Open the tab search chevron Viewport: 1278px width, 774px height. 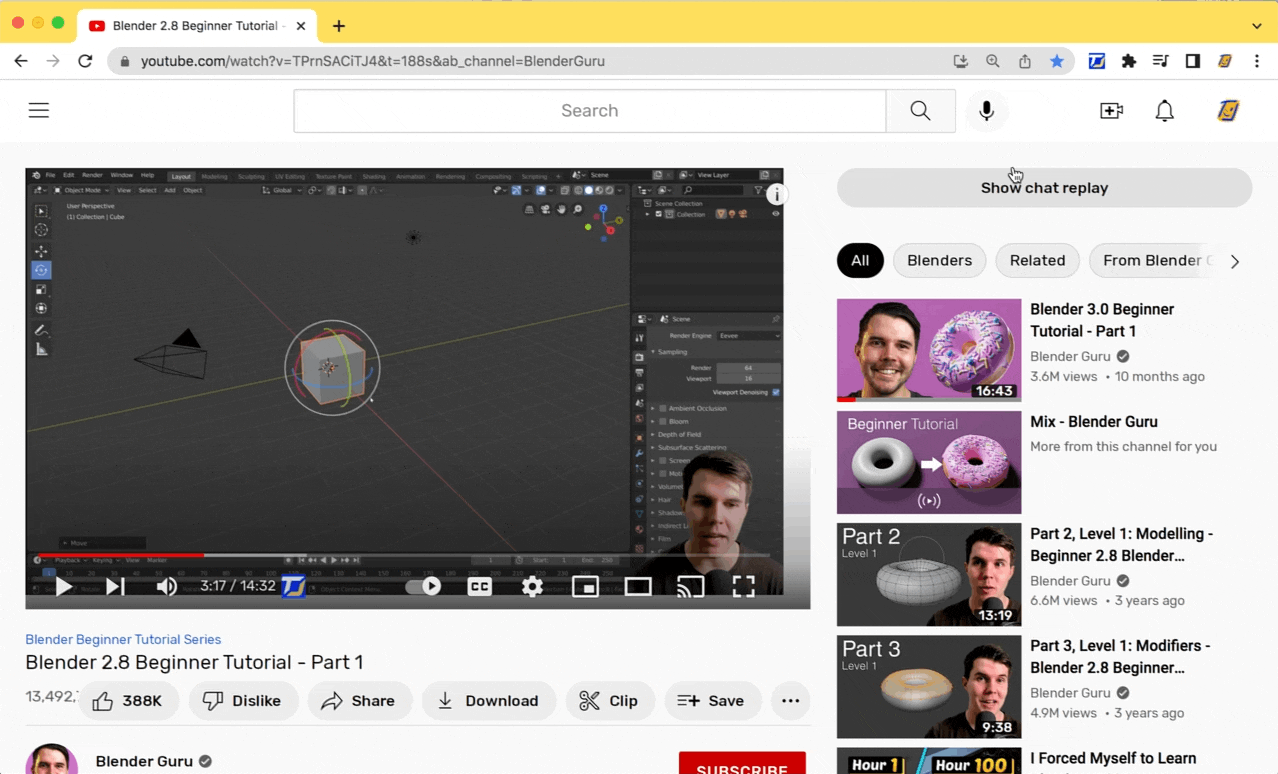(x=1257, y=26)
